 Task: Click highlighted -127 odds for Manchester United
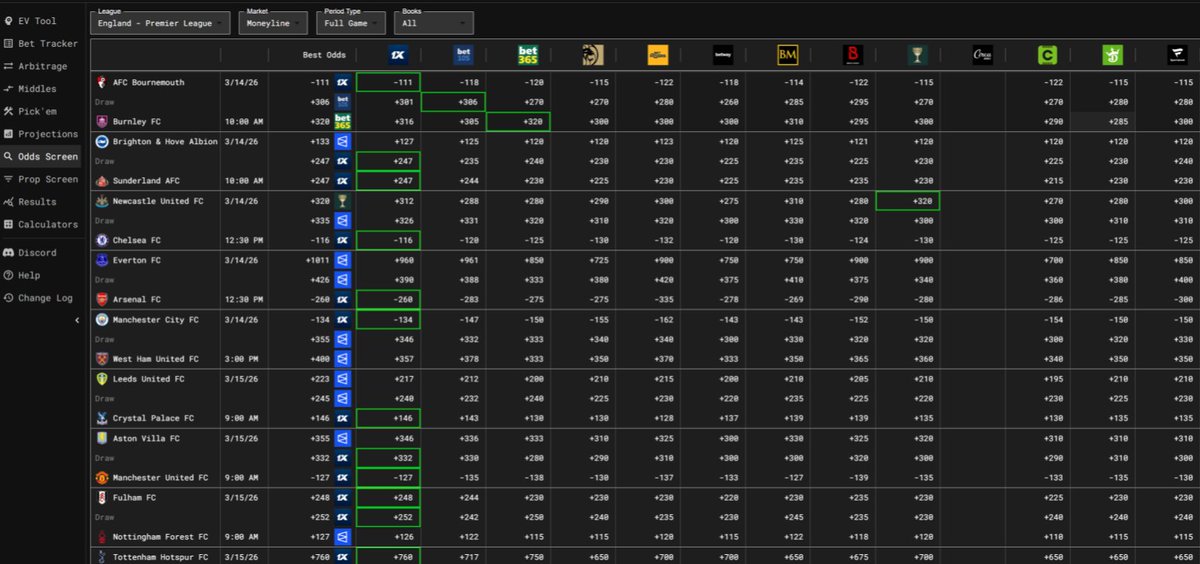pos(388,477)
